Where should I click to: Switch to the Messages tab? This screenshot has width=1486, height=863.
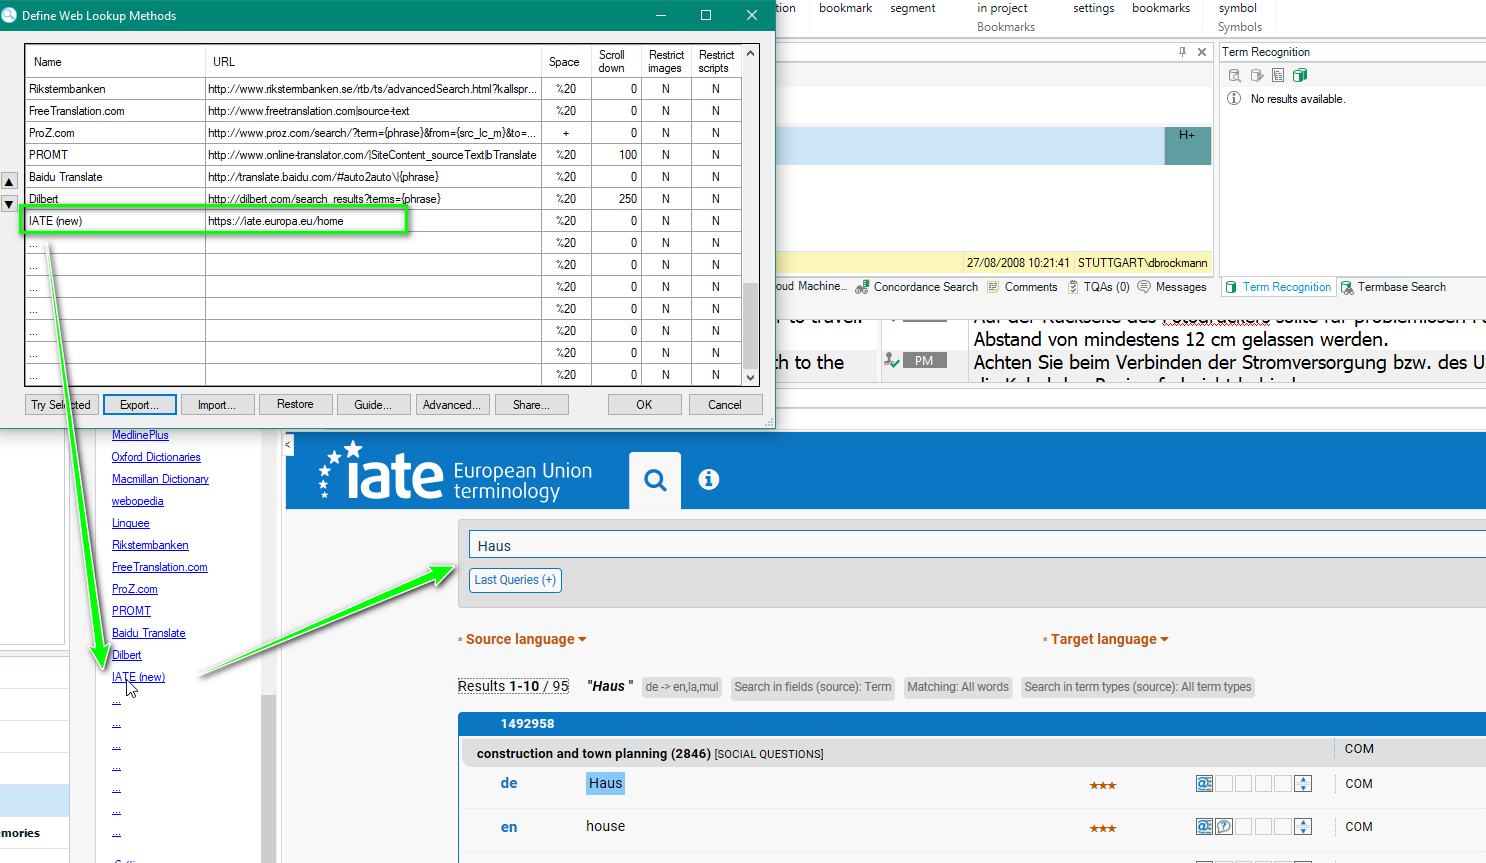1172,287
